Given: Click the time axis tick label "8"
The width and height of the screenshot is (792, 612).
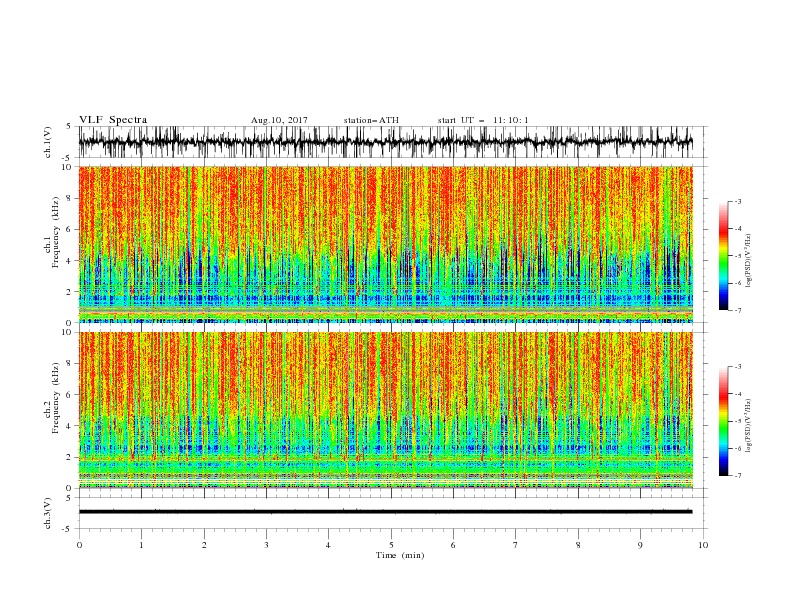Looking at the screenshot, I should 578,545.
